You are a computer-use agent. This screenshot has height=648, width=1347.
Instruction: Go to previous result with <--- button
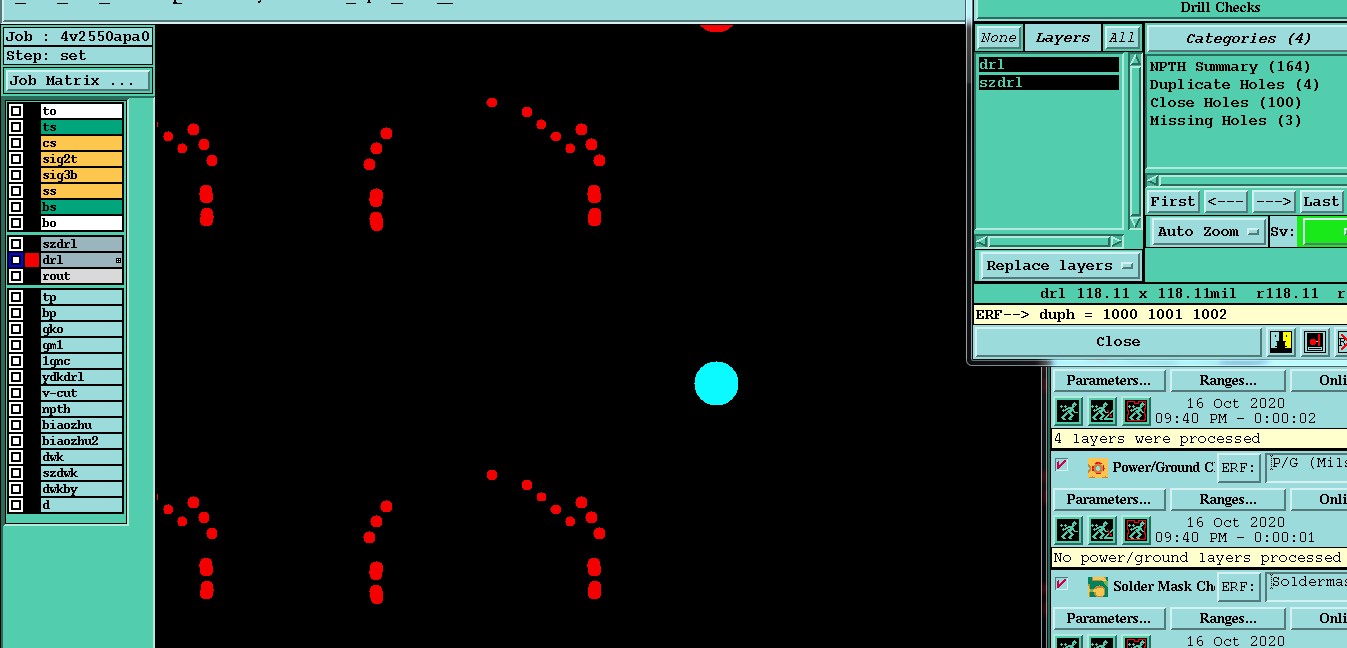click(x=1225, y=201)
